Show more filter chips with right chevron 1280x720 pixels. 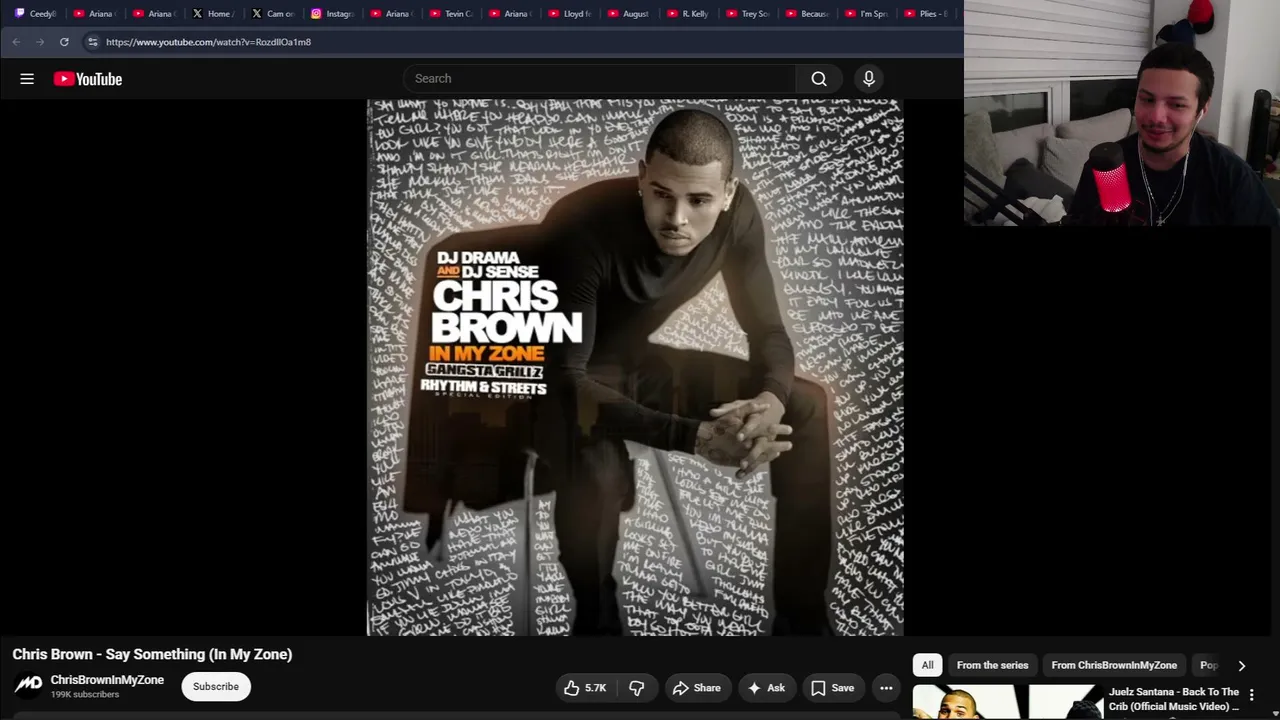point(1242,665)
